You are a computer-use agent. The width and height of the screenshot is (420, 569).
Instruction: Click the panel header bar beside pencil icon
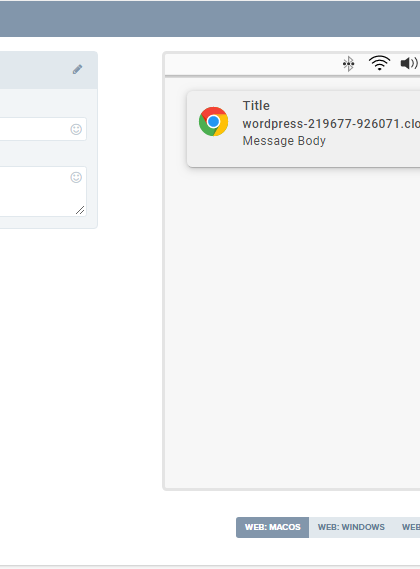[x=33, y=70]
